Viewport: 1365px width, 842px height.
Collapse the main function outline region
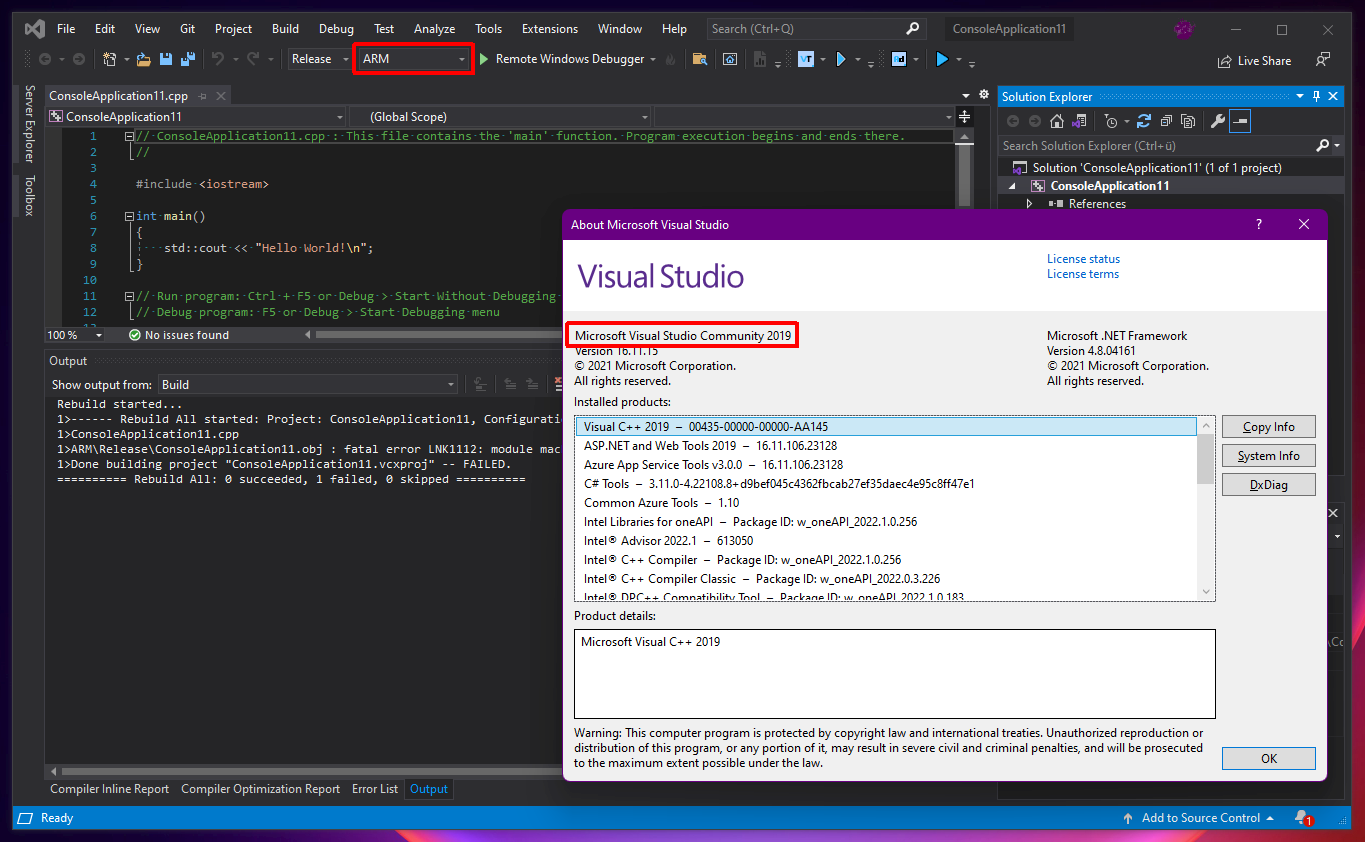click(130, 216)
